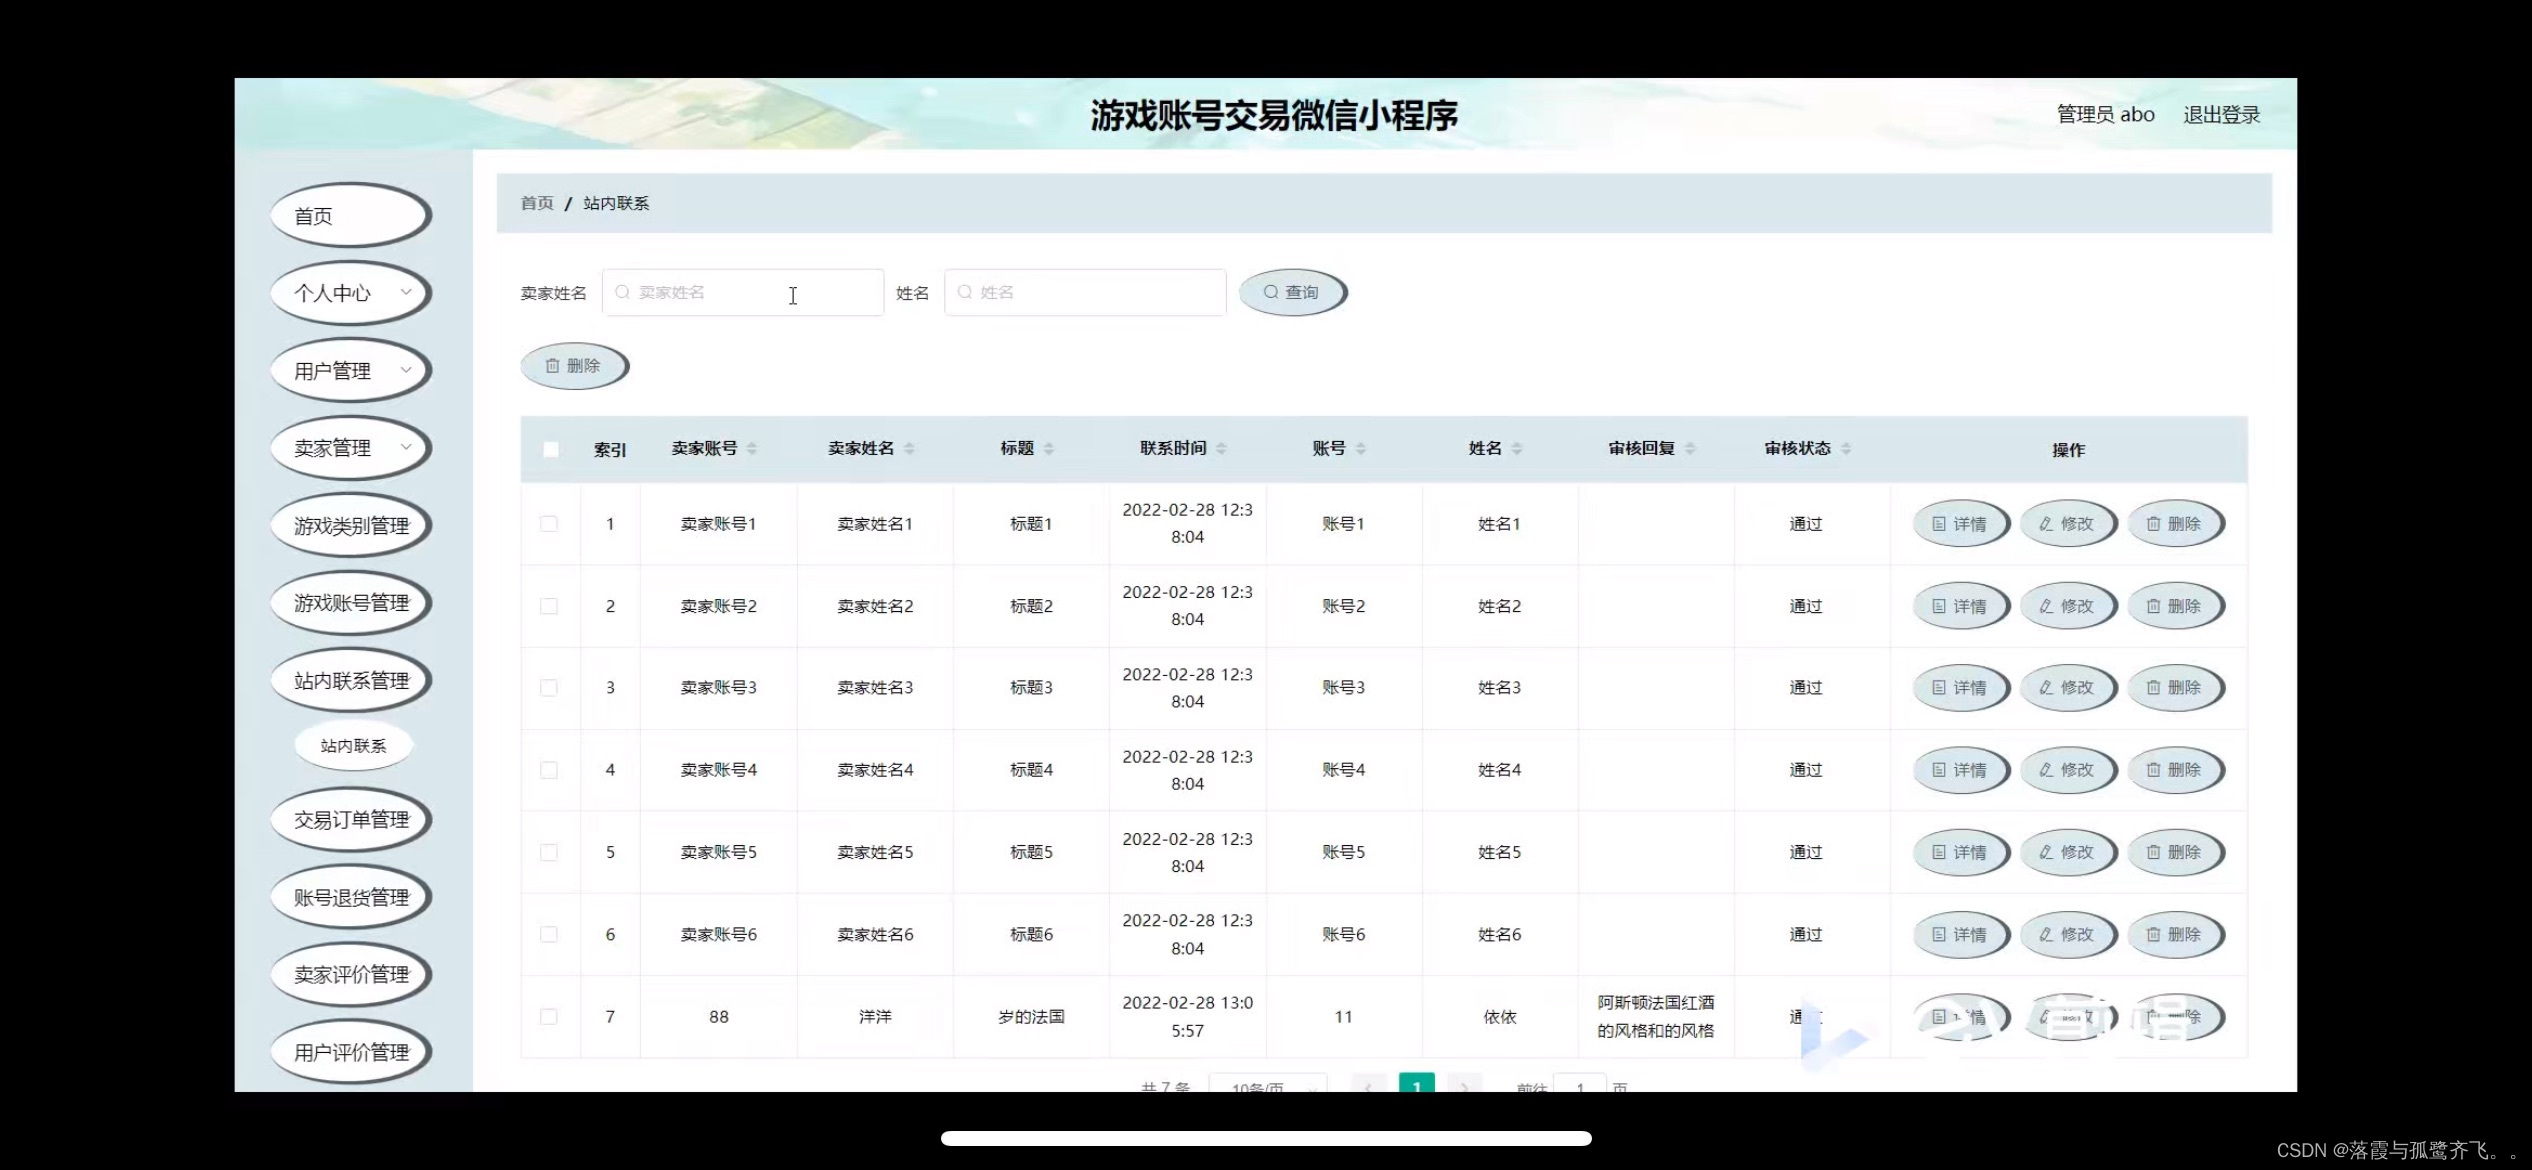Edit the row with 卖家姓名5

pos(2067,852)
